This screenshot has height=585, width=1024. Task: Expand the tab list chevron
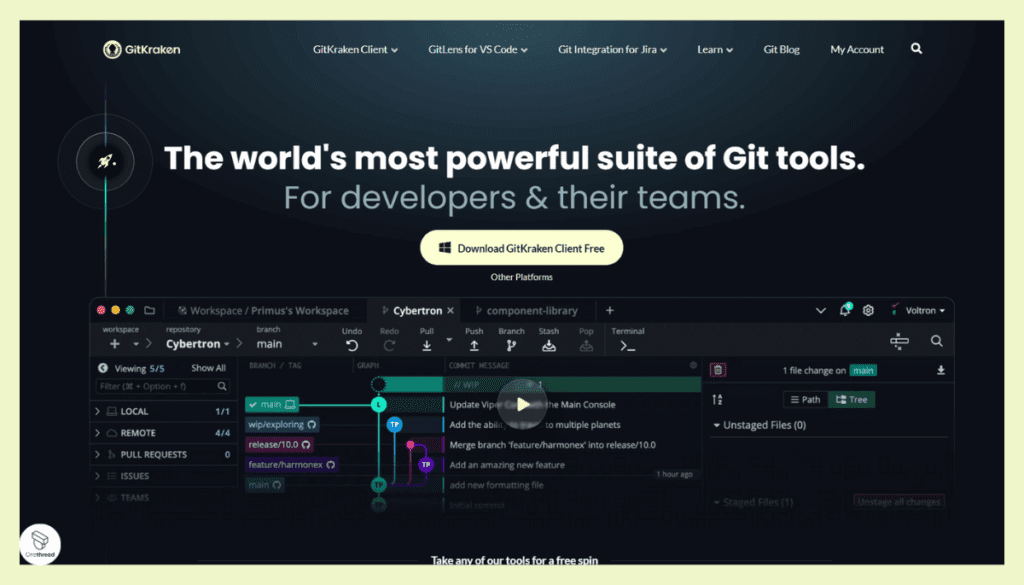click(x=820, y=311)
